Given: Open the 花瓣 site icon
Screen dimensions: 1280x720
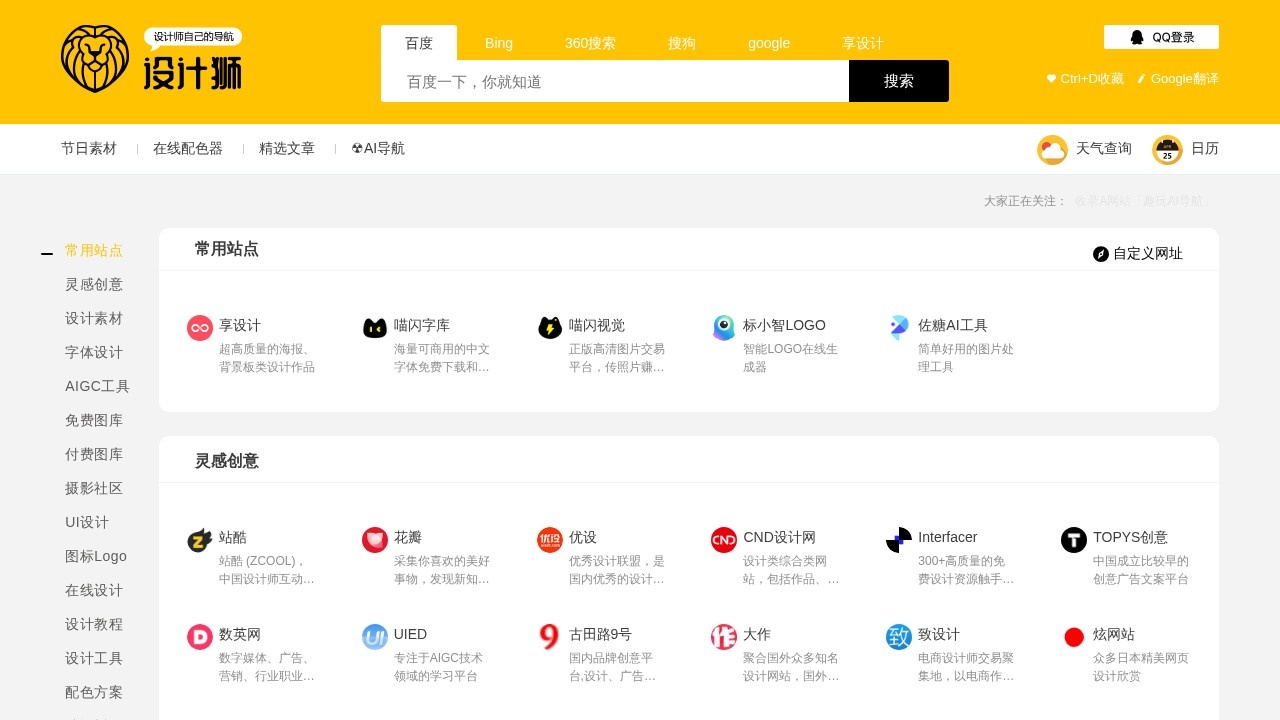Looking at the screenshot, I should click(374, 539).
